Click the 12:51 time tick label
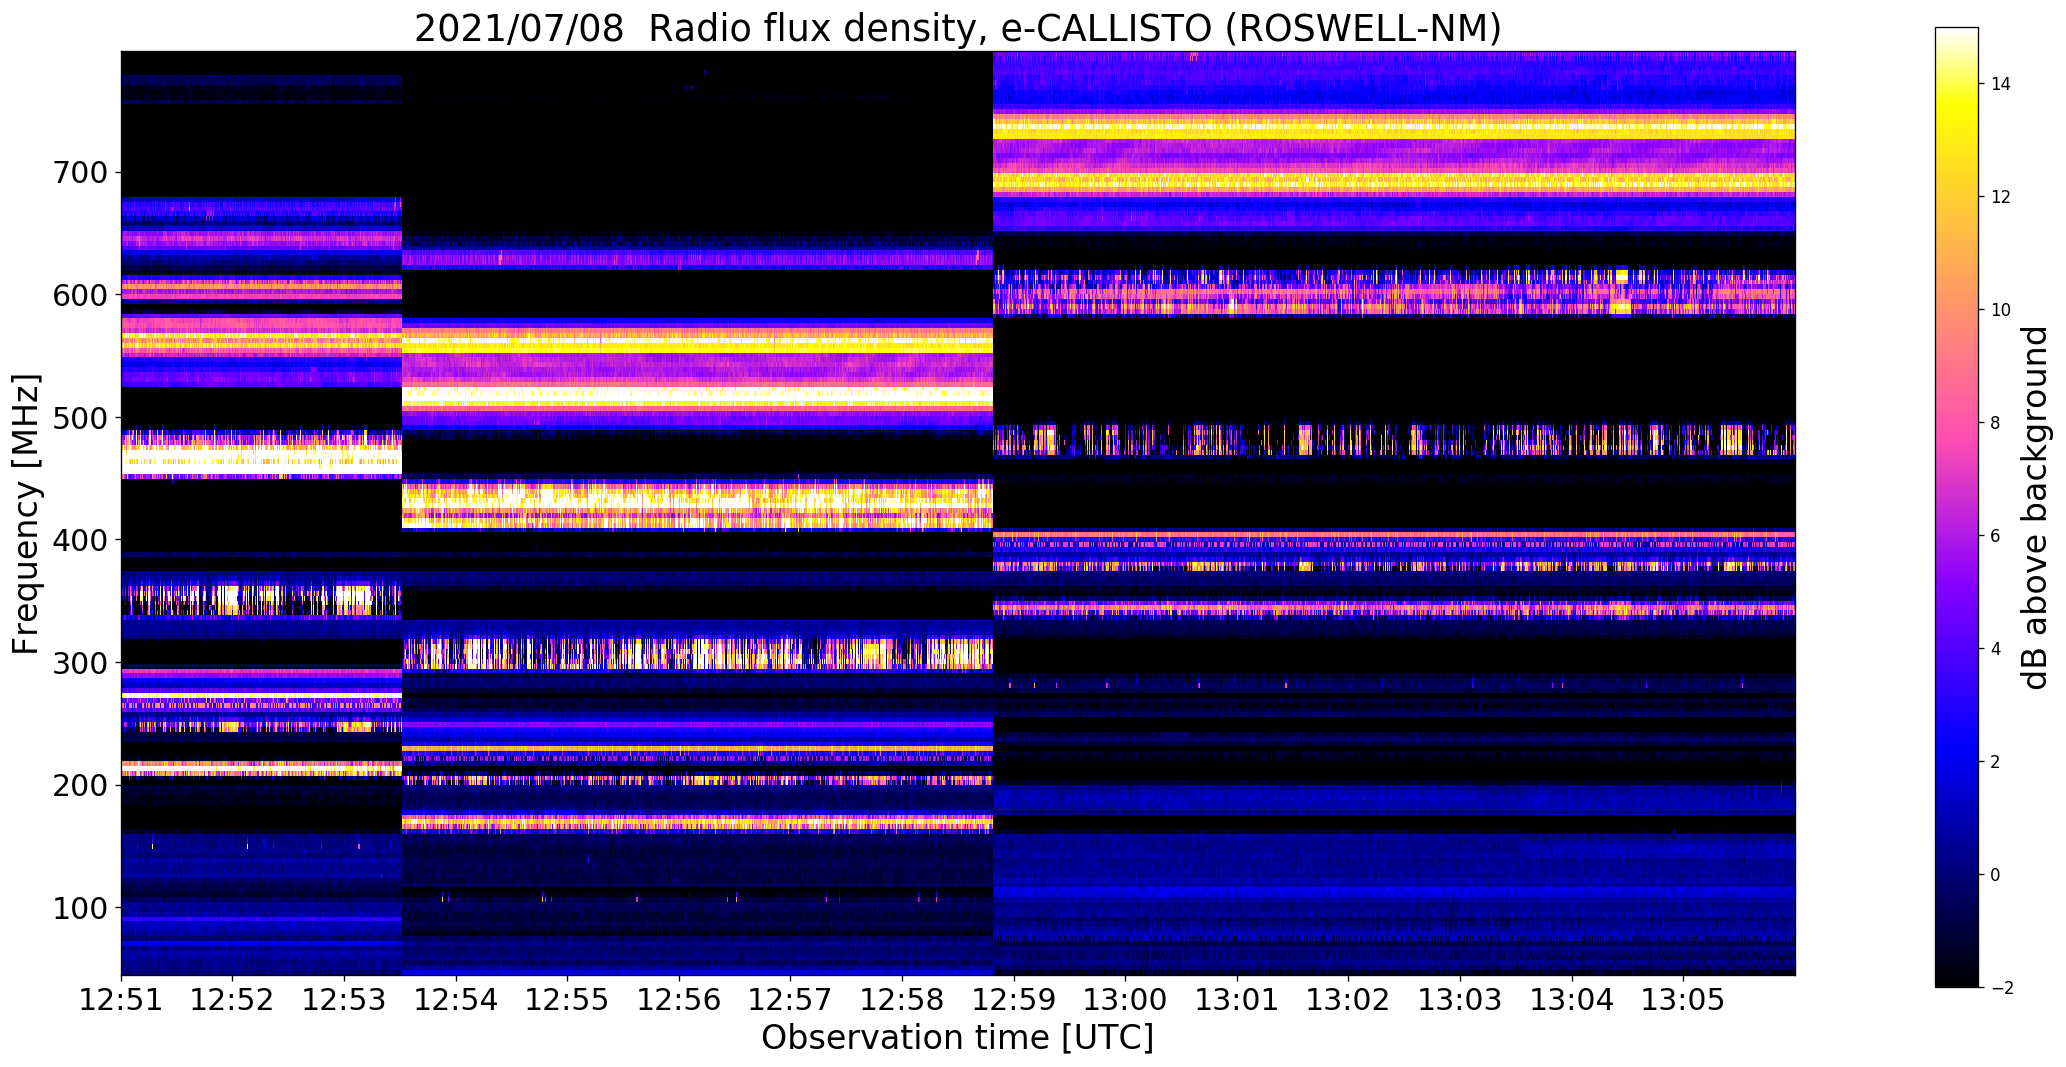This screenshot has height=1067, width=2066. 121,1000
